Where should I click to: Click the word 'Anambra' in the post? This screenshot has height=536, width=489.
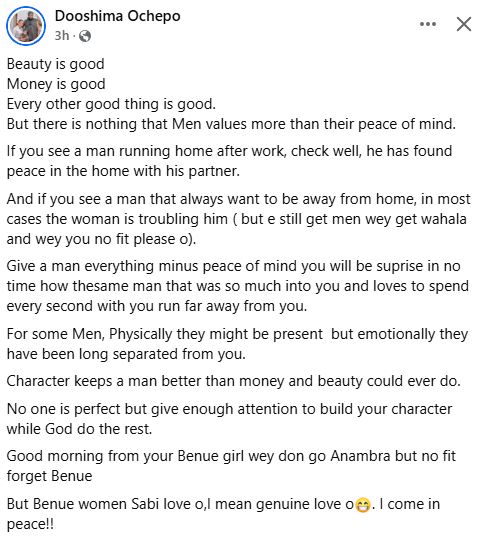pos(360,456)
